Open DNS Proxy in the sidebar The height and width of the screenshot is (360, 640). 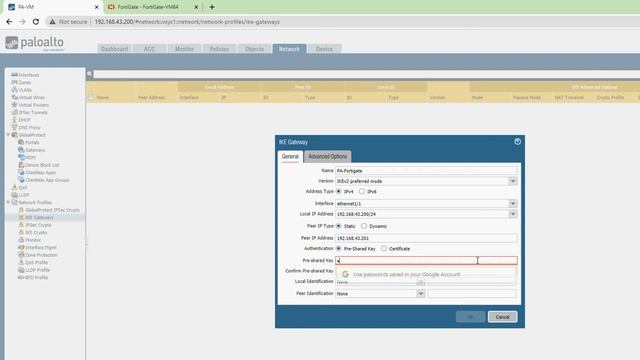click(x=29, y=127)
